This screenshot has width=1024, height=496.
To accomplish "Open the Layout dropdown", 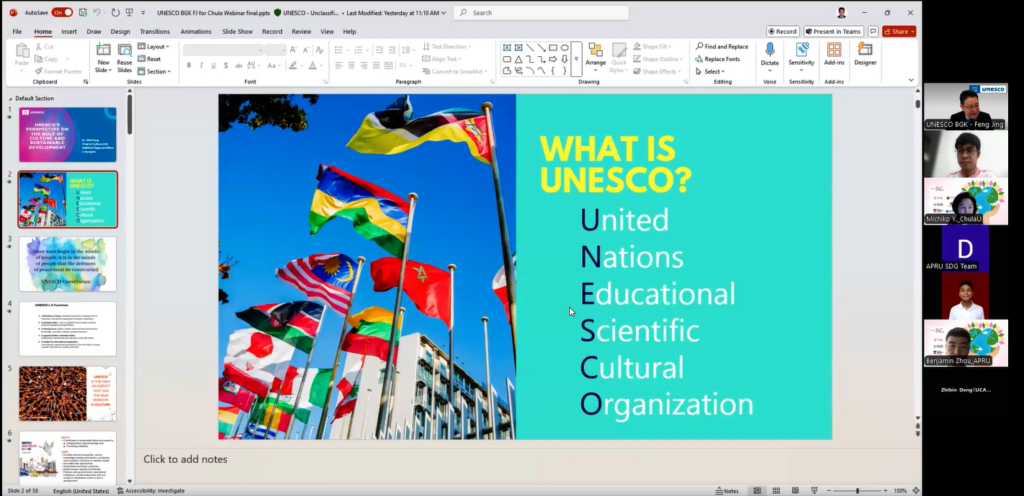I will click(153, 46).
